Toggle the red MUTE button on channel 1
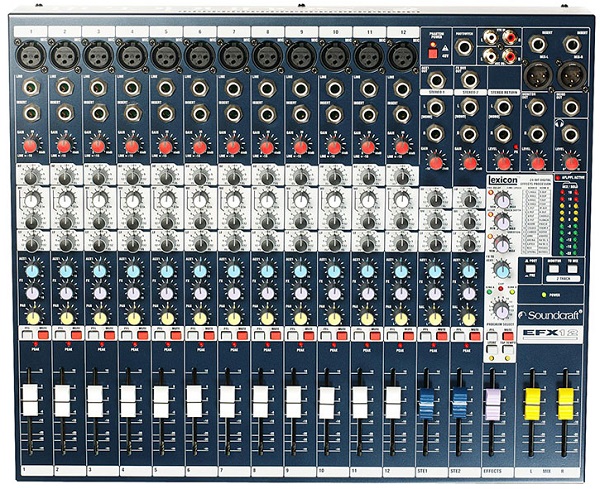This screenshot has width=600, height=489. coord(43,336)
